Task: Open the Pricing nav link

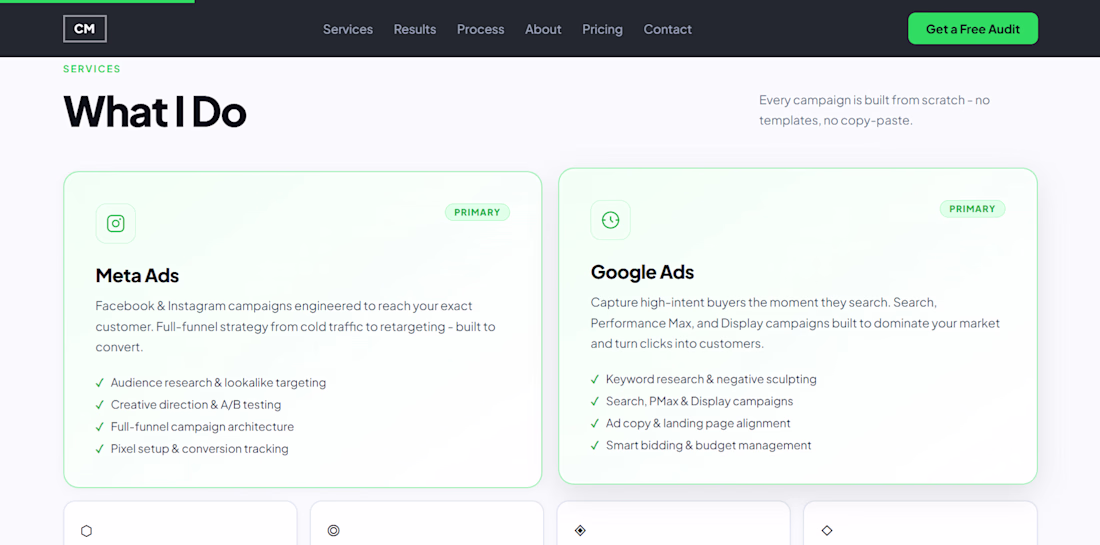Action: pyautogui.click(x=603, y=29)
